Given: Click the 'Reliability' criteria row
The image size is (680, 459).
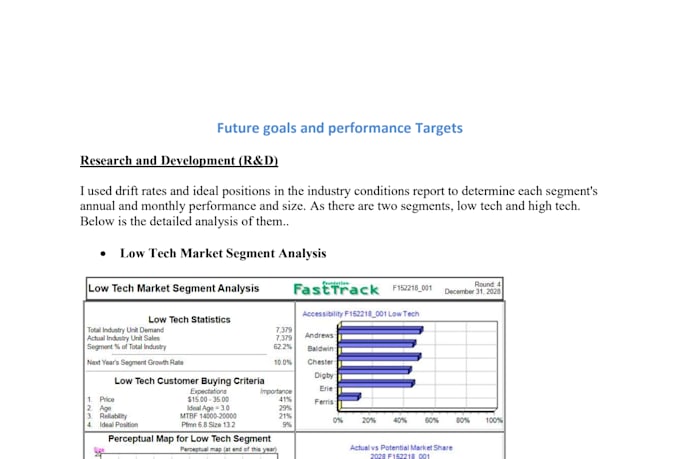Looking at the screenshot, I should tap(190, 416).
